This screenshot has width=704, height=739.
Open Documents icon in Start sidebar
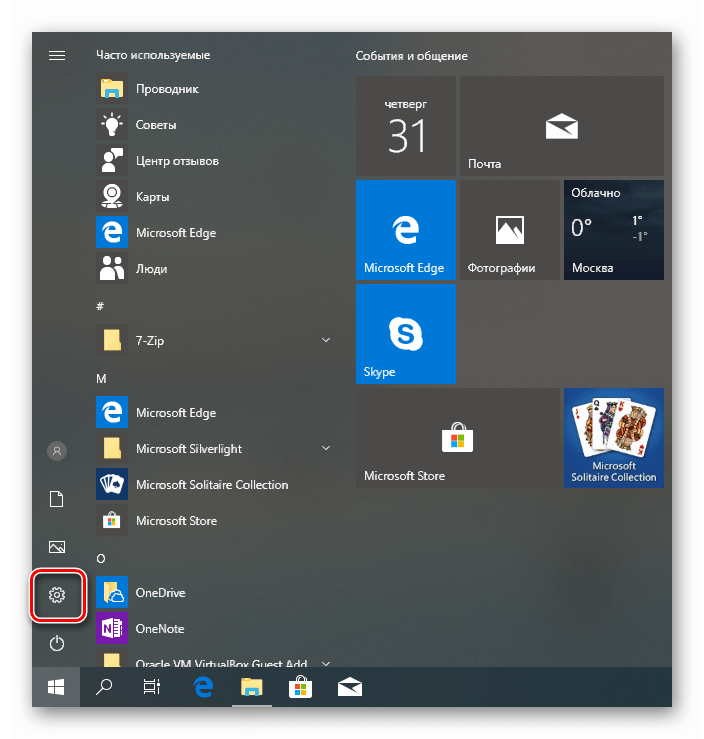point(57,499)
